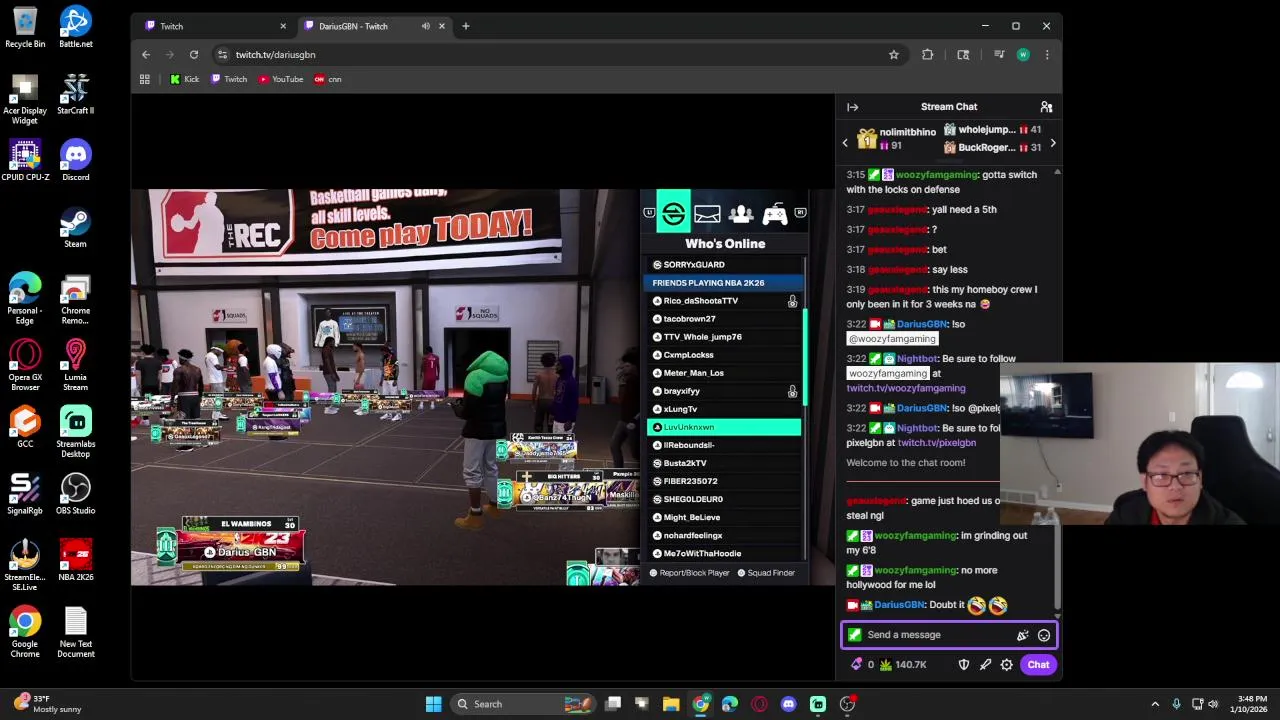Open the Kick bookmark
This screenshot has width=1280, height=720.
(185, 79)
